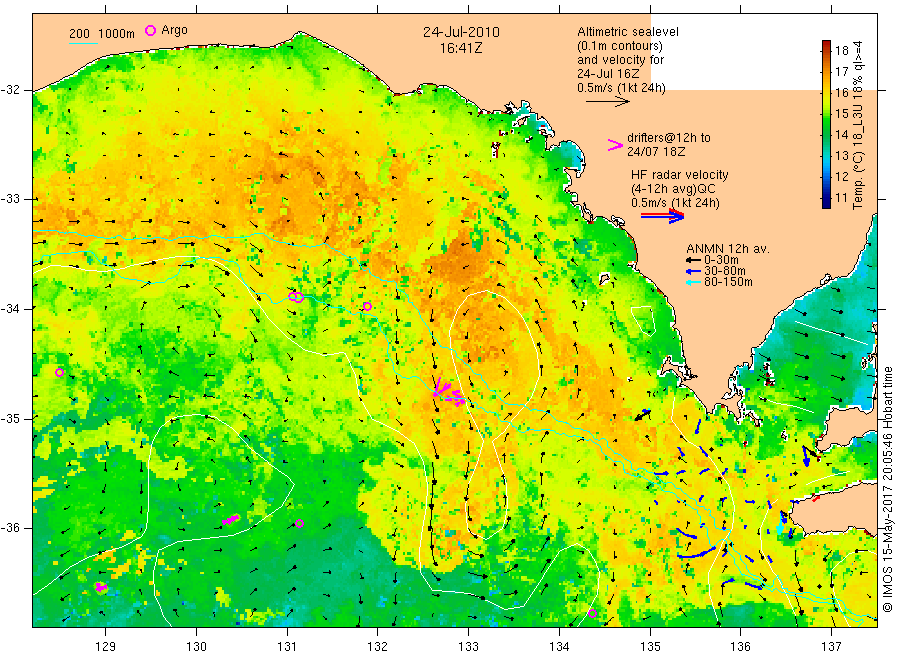Image resolution: width=900 pixels, height=660 pixels.
Task: Click the longitude axis label 136
Action: [x=740, y=647]
